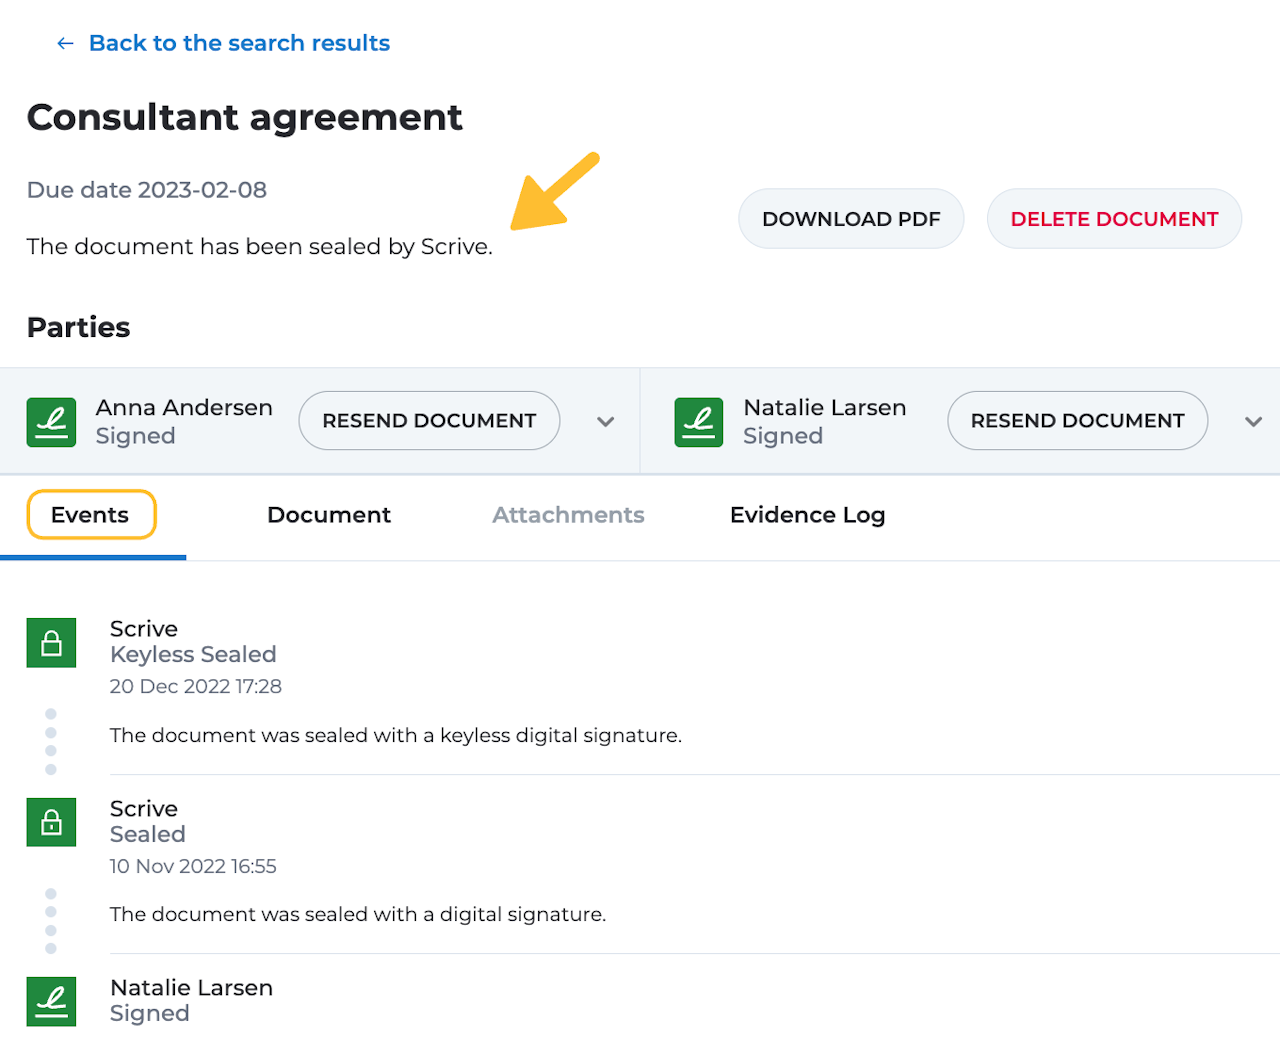Click the Delete Document button
The height and width of the screenshot is (1037, 1280).
[1114, 219]
